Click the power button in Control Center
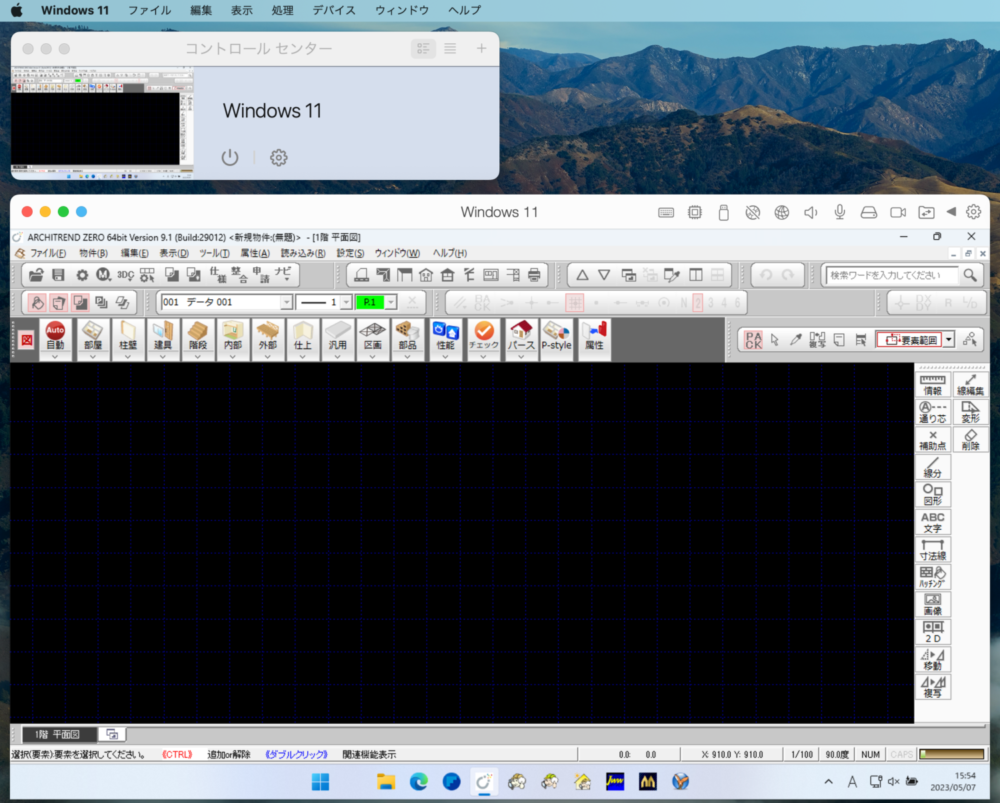The image size is (1000, 803). pos(230,158)
